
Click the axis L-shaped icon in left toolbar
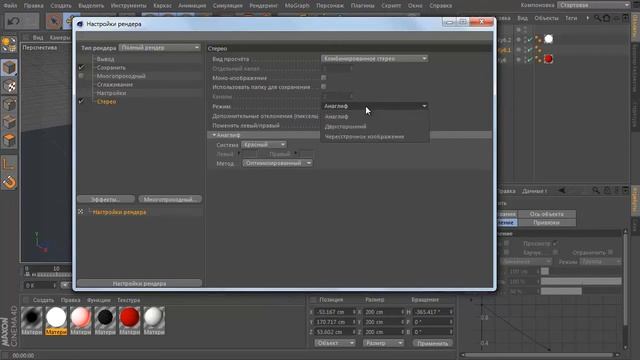click(9, 164)
